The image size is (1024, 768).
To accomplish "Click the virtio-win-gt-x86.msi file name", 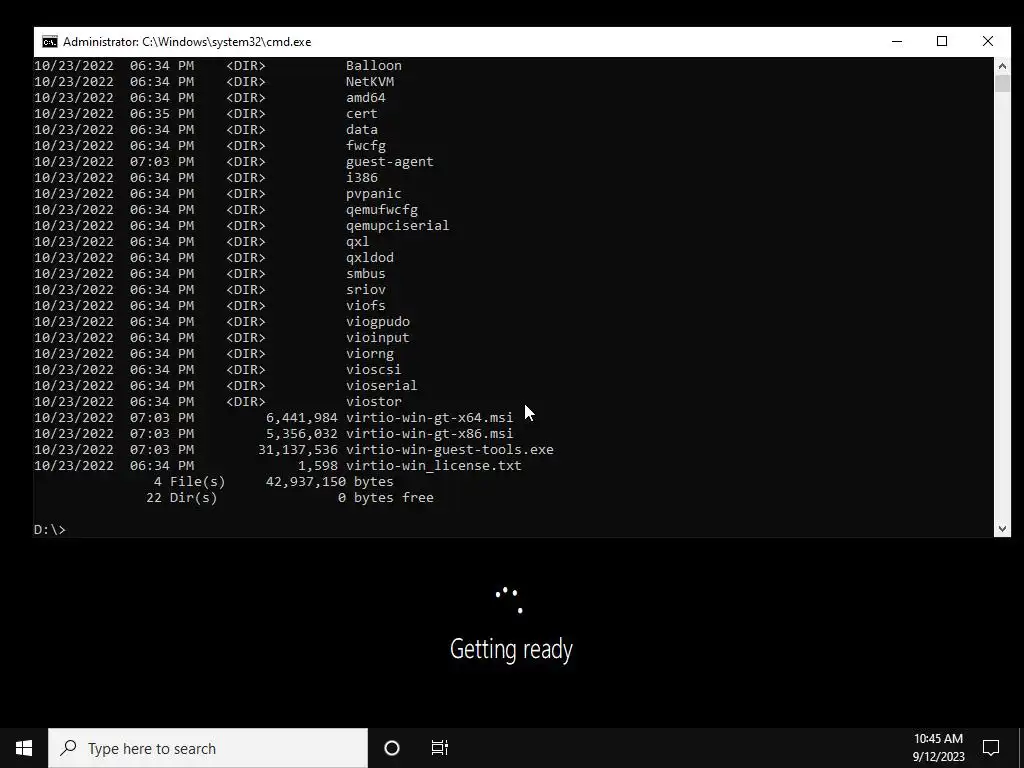I will tap(430, 434).
